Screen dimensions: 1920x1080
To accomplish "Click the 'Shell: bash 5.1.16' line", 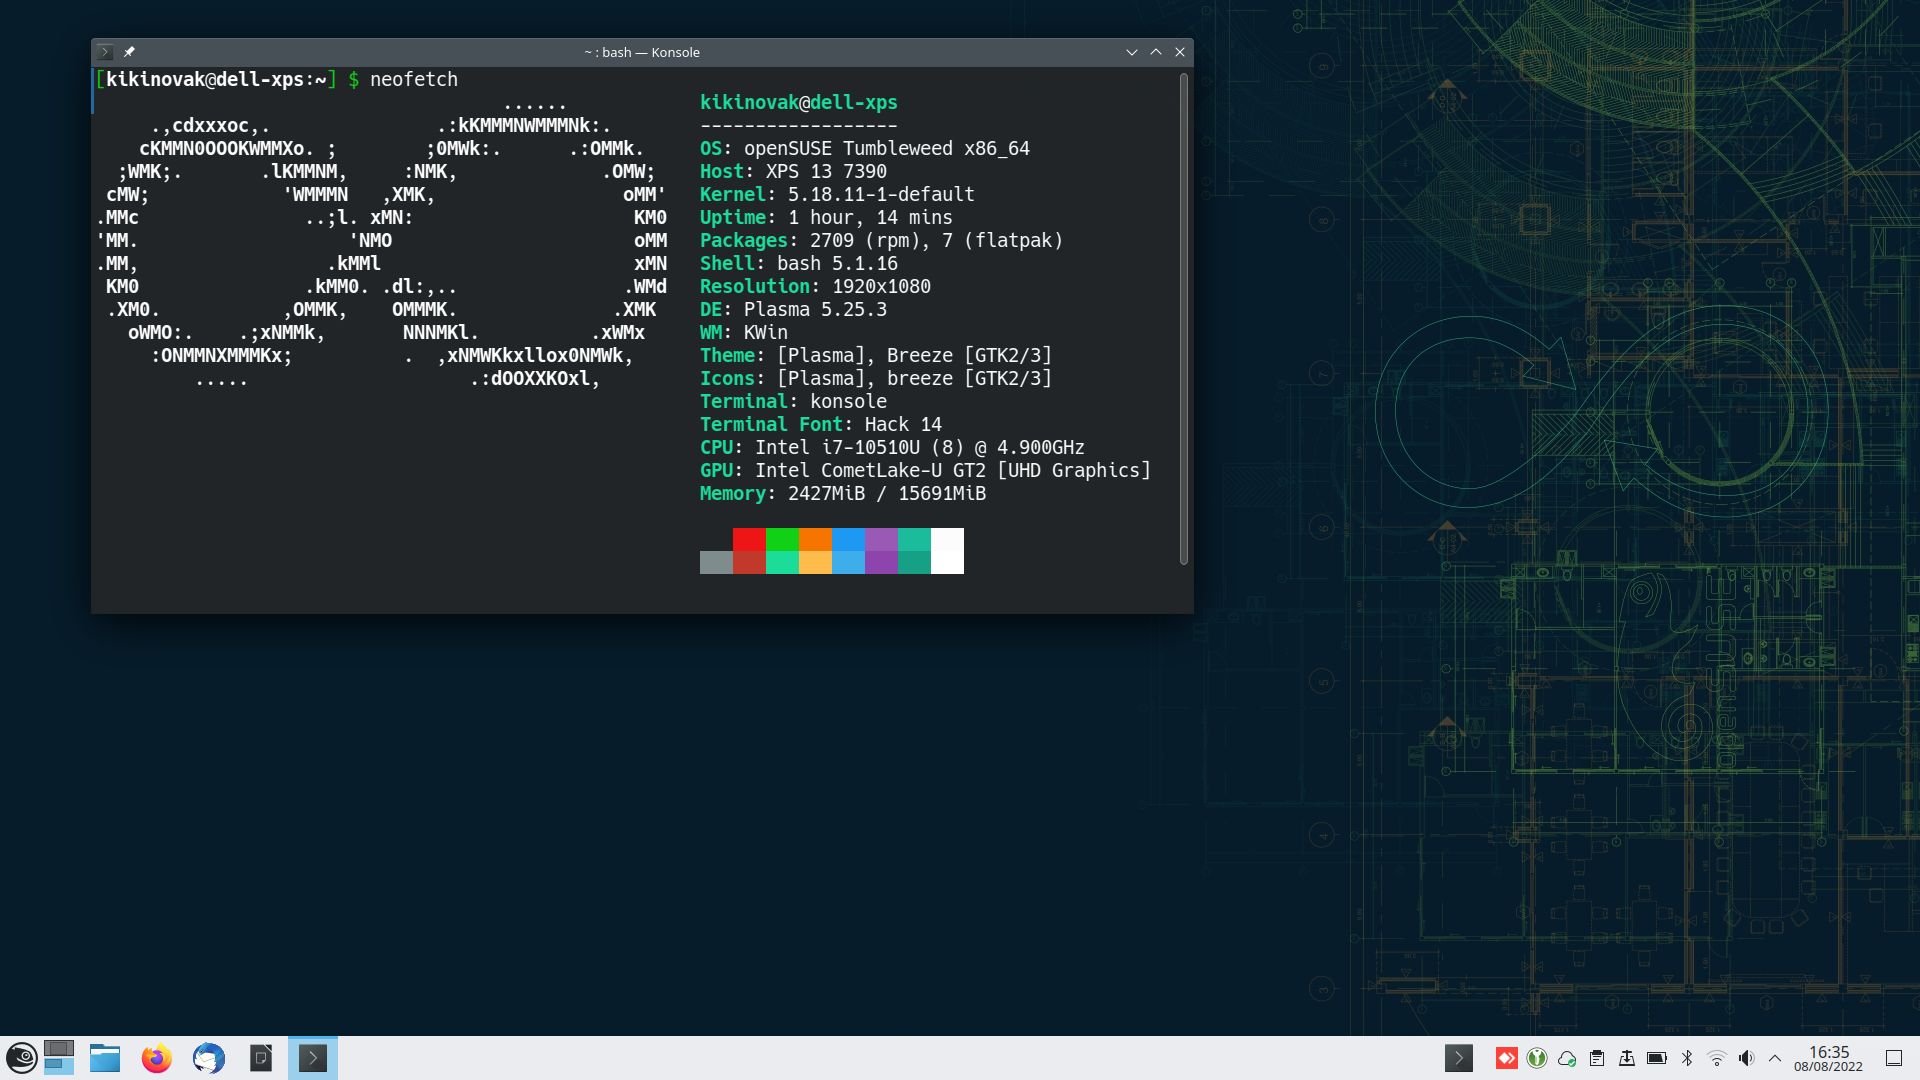I will click(x=799, y=263).
